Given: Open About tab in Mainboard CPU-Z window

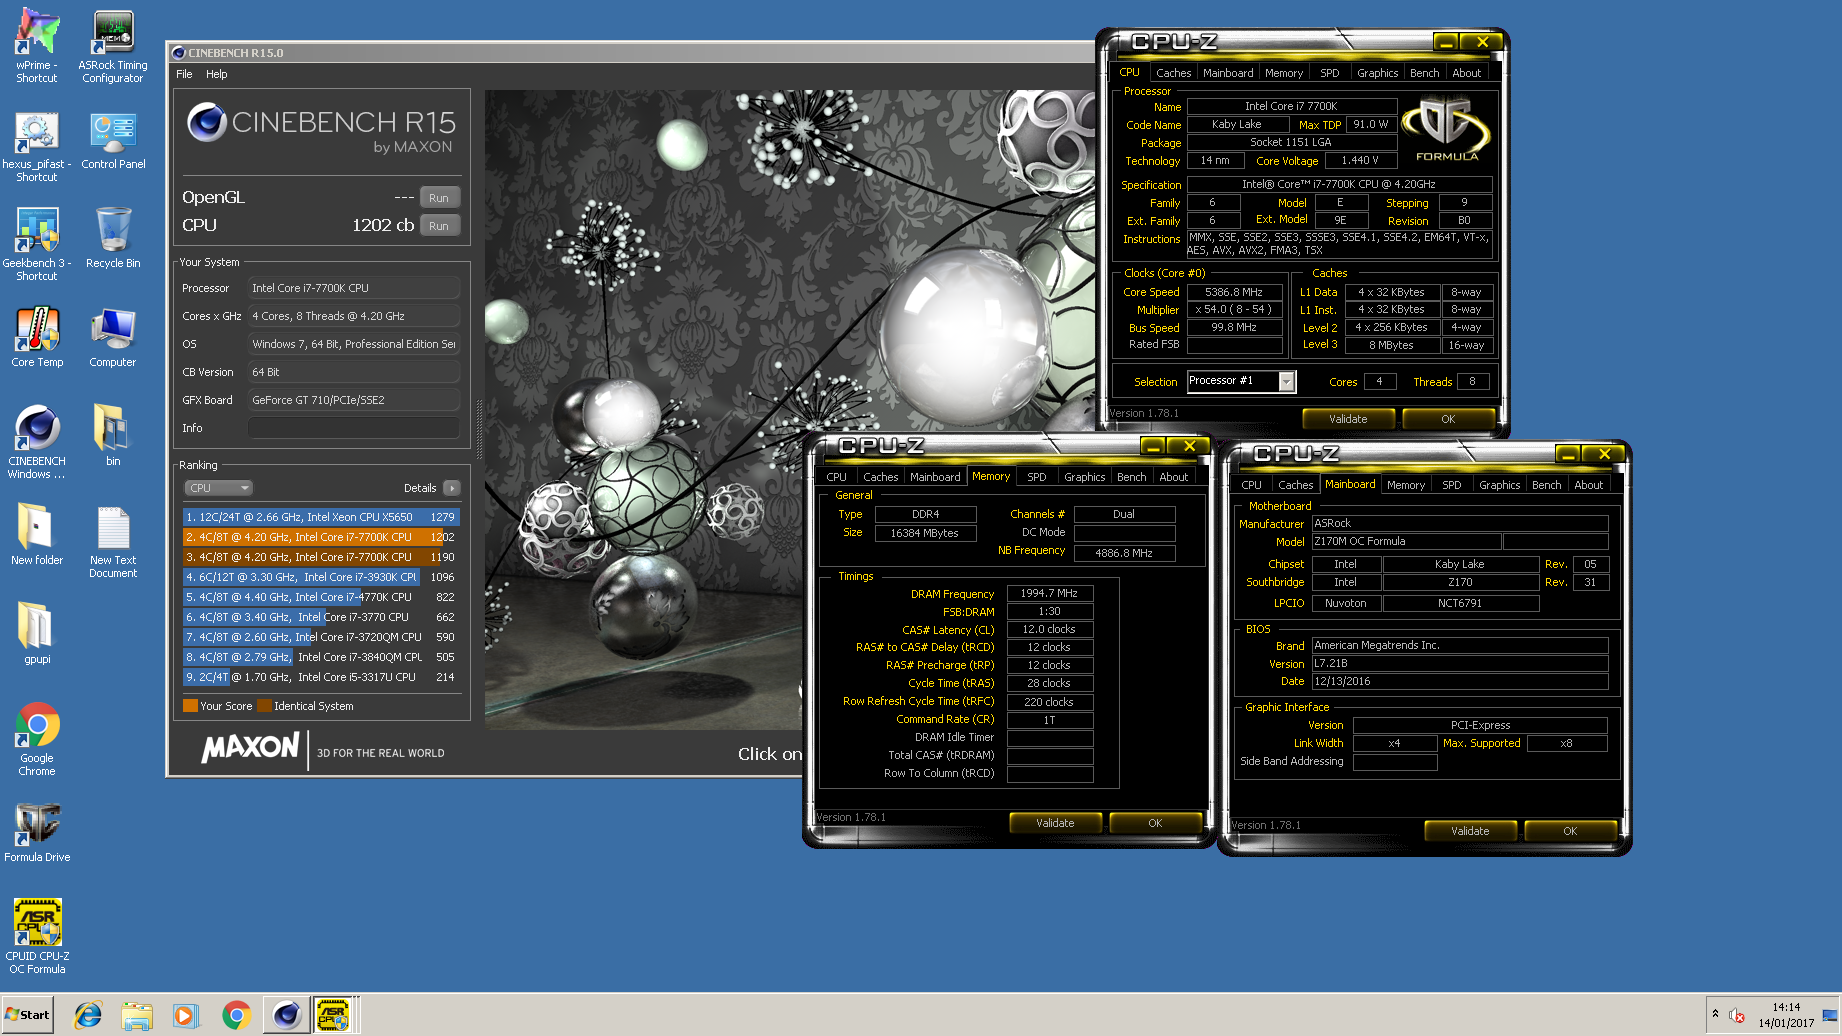Looking at the screenshot, I should click(1588, 485).
